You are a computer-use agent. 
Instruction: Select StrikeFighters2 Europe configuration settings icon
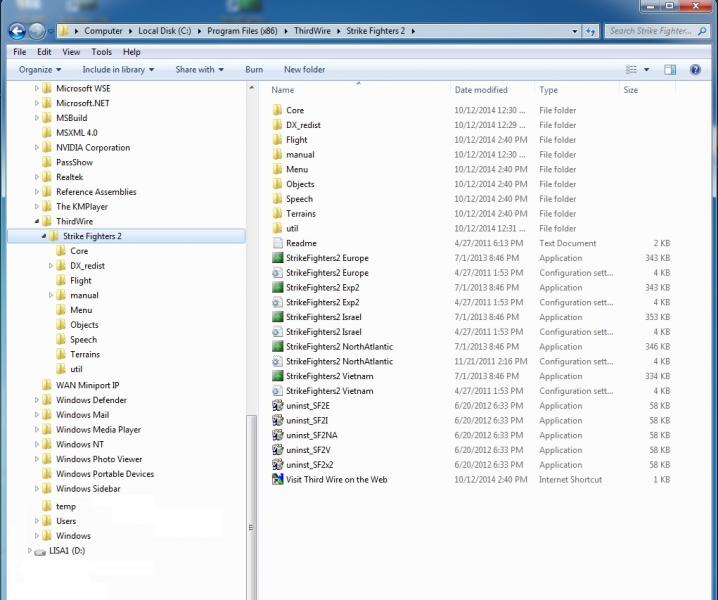click(277, 273)
